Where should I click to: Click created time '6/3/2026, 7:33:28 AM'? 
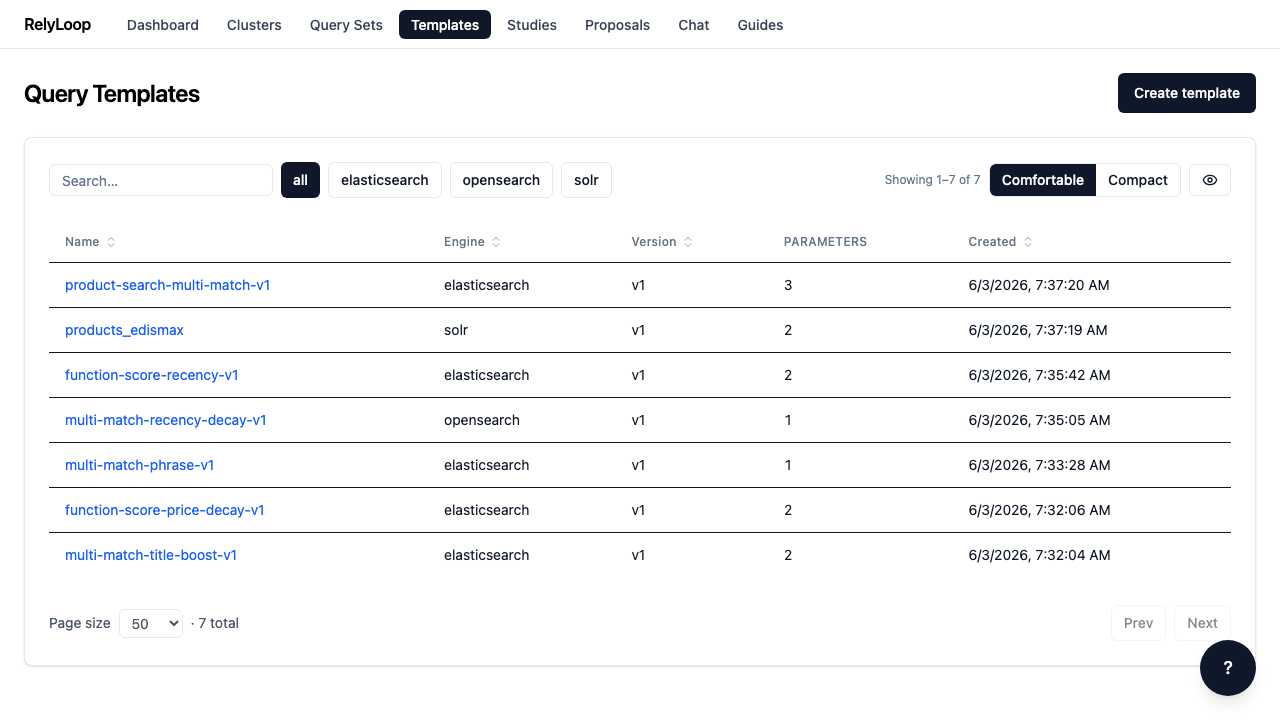tap(1039, 465)
